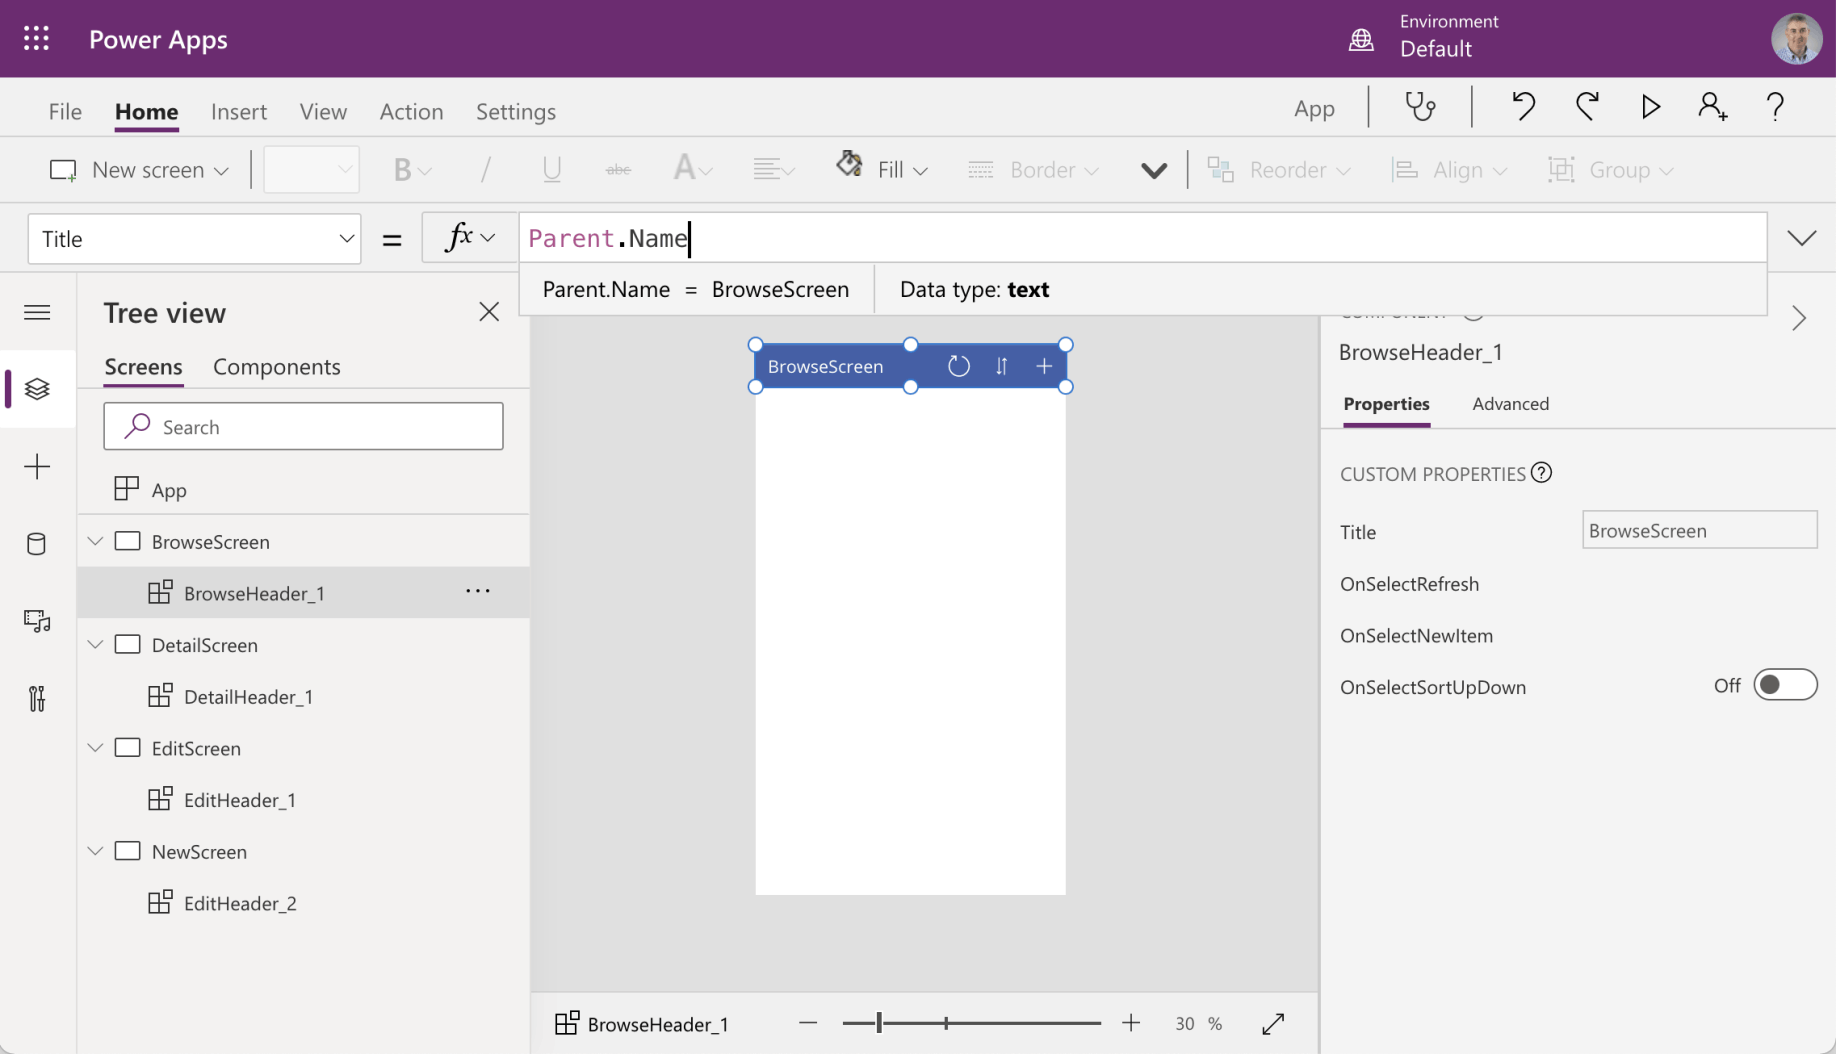This screenshot has width=1836, height=1054.
Task: Click the Redo arrow icon
Action: click(x=1587, y=107)
